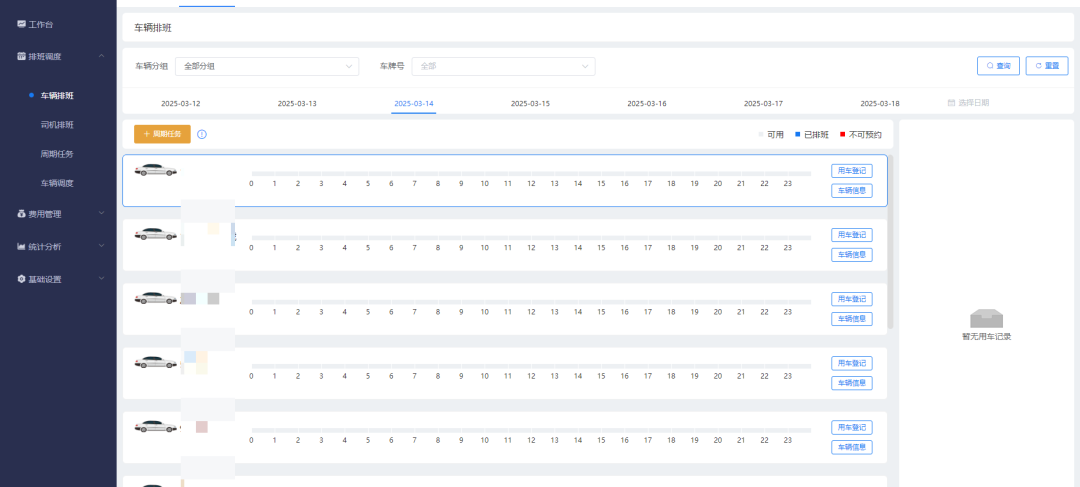The height and width of the screenshot is (487, 1080).
Task: Open the 车辆分组 dropdown
Action: [266, 66]
